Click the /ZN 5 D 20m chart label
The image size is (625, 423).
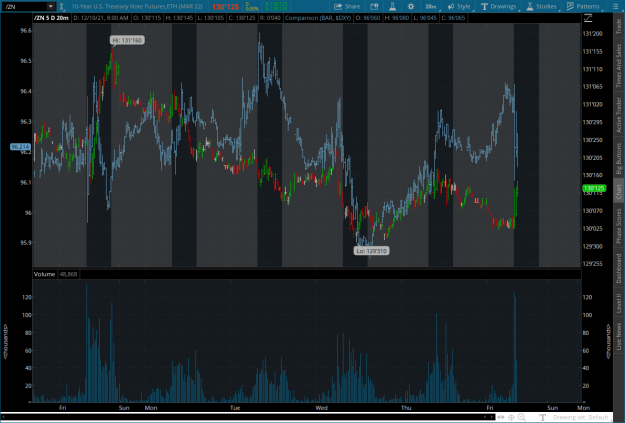51,18
